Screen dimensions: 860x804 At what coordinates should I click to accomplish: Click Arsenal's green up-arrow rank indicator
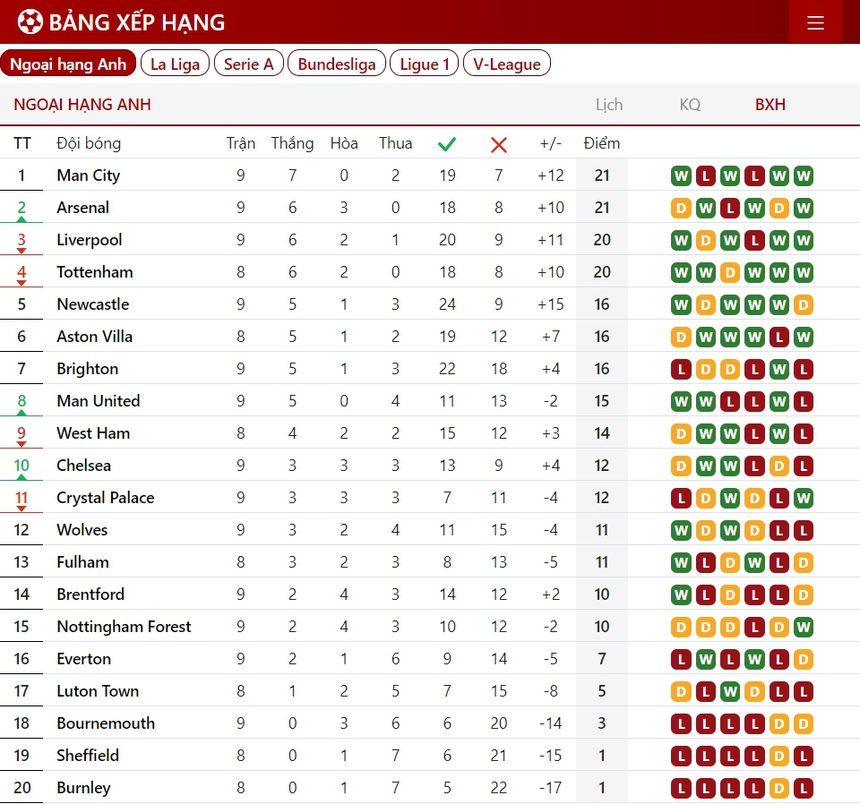point(22,219)
